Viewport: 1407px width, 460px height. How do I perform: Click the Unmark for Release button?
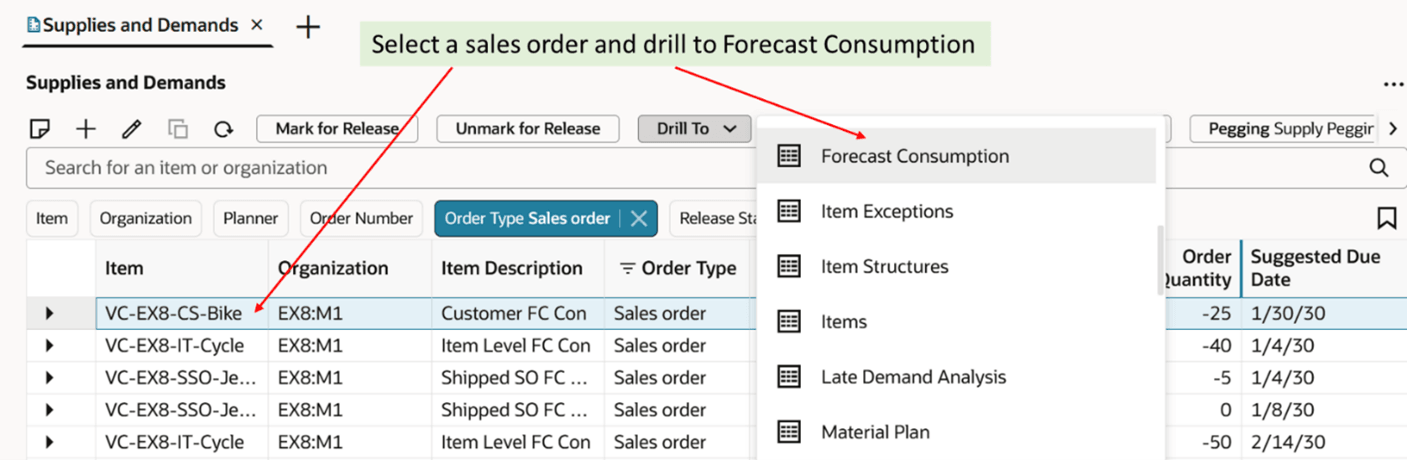(x=528, y=129)
